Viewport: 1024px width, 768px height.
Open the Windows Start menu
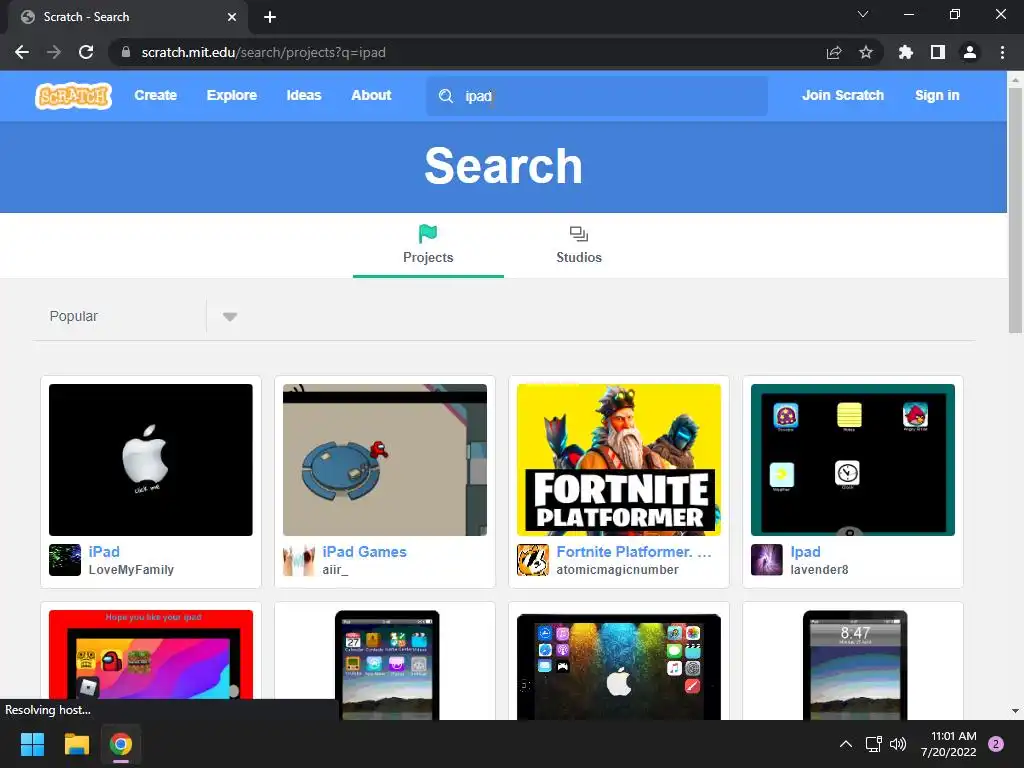tap(32, 744)
